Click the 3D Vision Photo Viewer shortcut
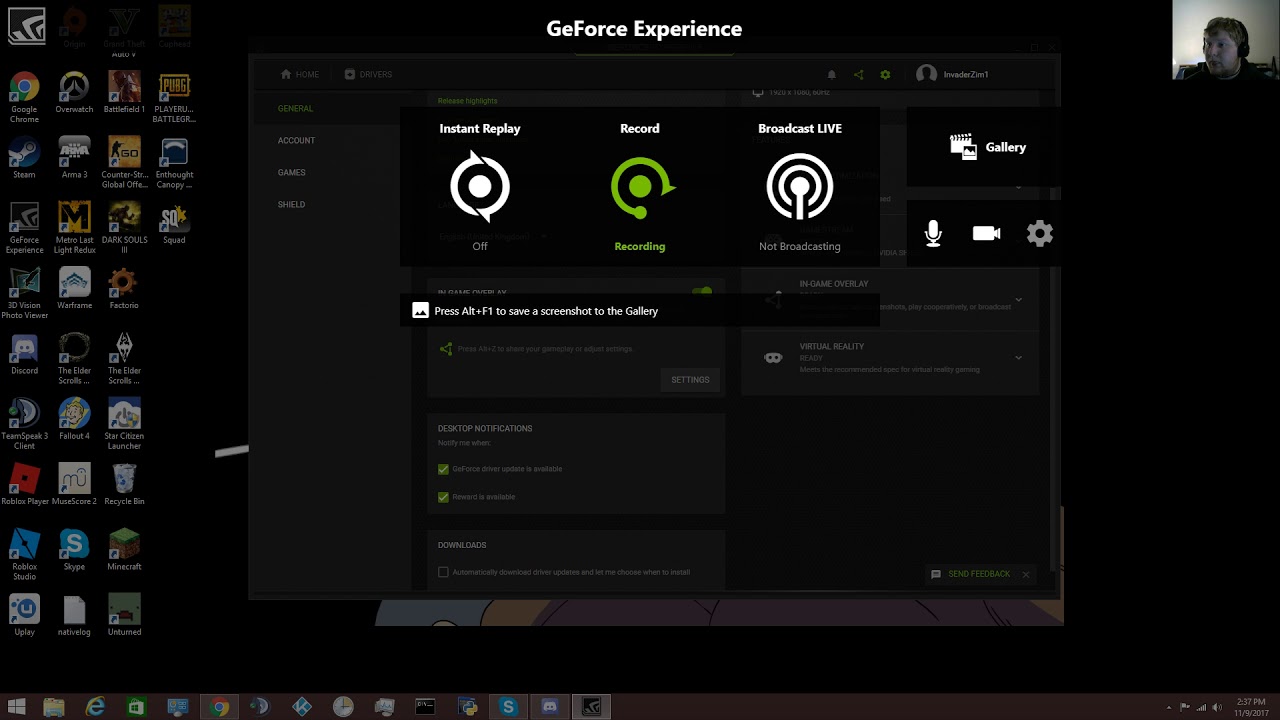The image size is (1280, 720). [x=24, y=293]
